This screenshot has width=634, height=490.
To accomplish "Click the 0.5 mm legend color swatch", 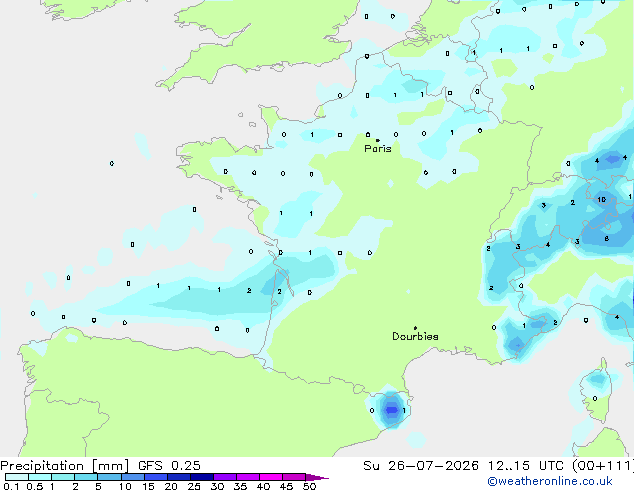I will (x=40, y=477).
